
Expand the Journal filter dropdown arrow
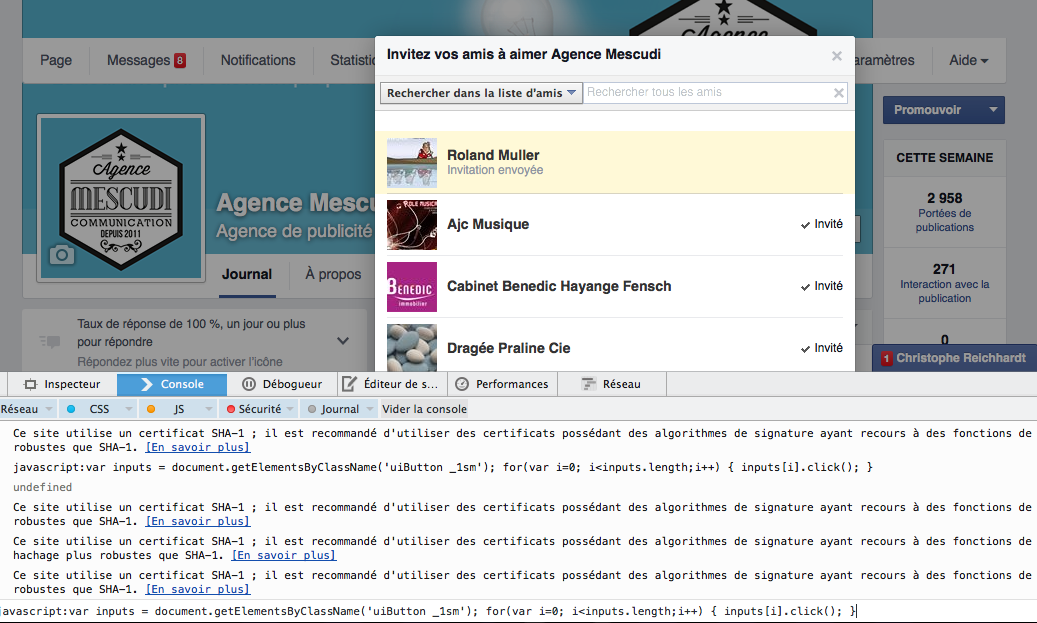(x=370, y=409)
